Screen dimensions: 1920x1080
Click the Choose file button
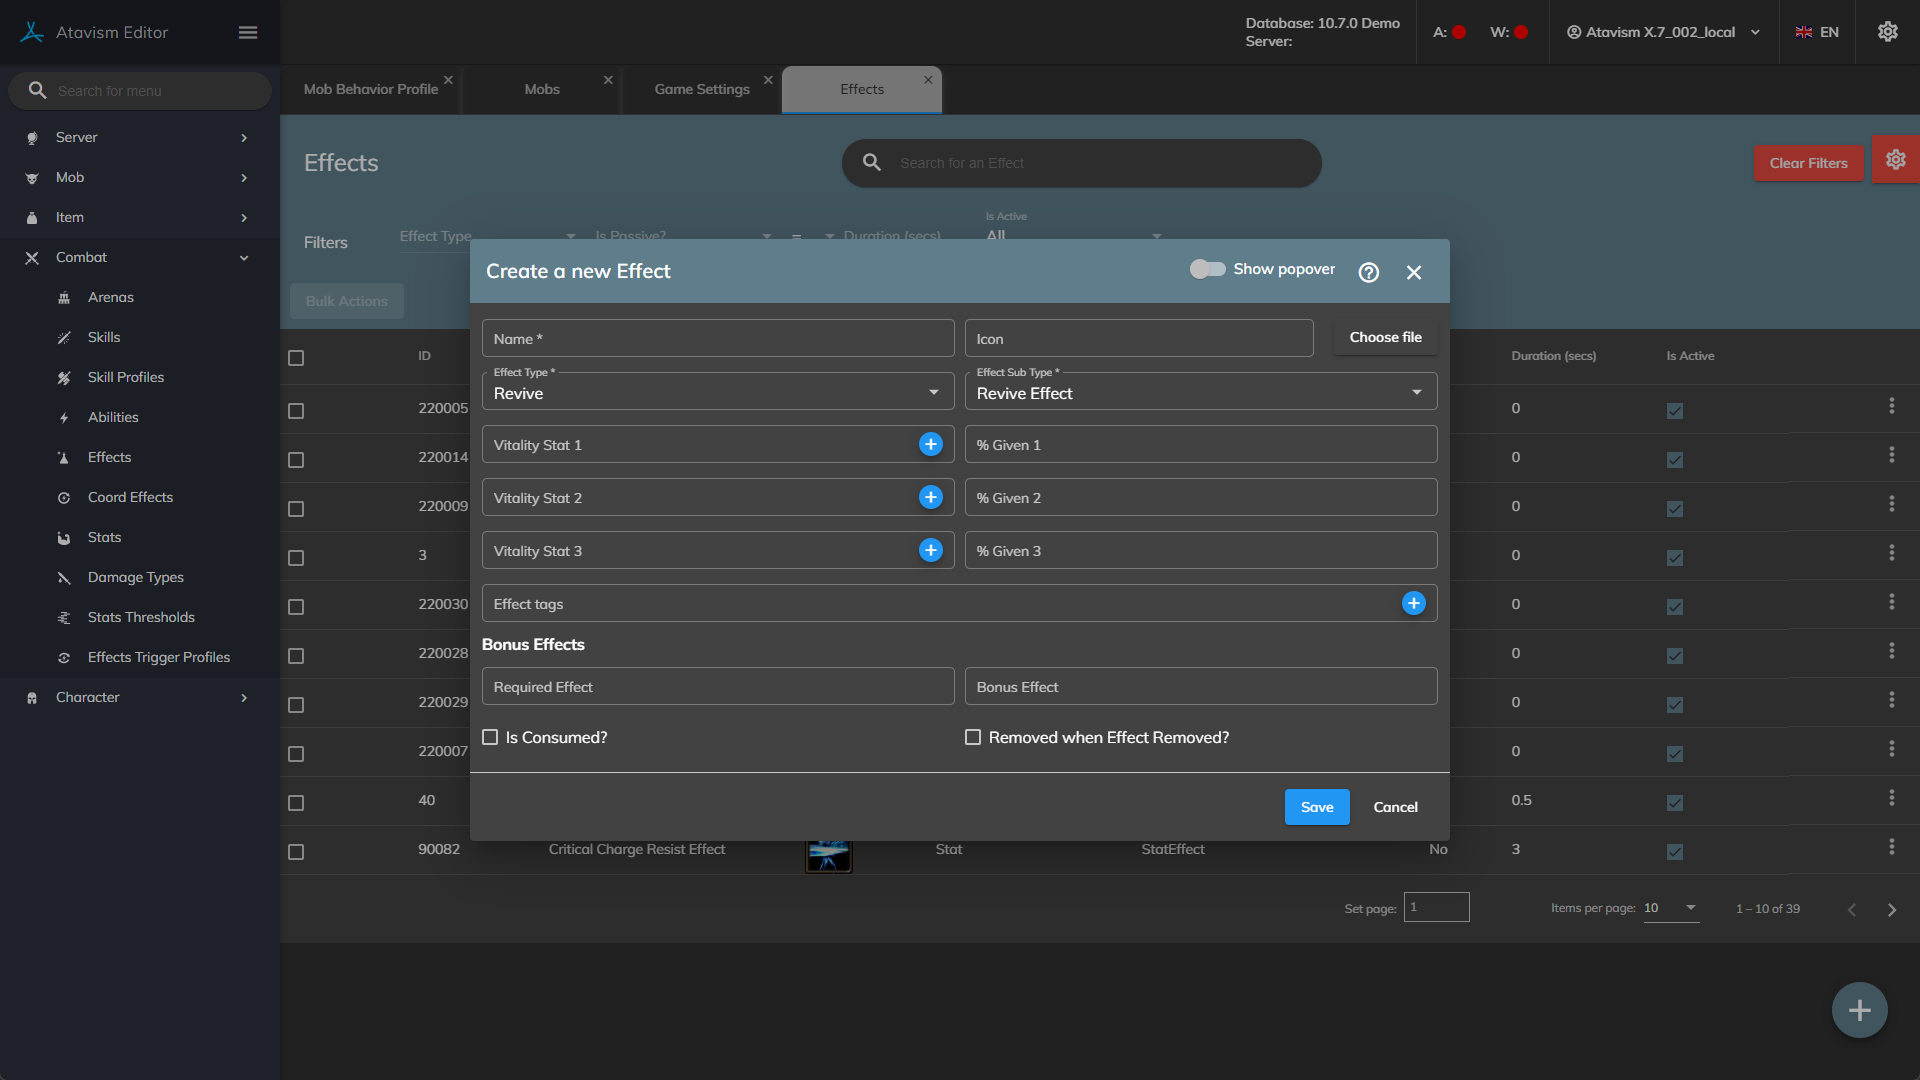pos(1385,337)
